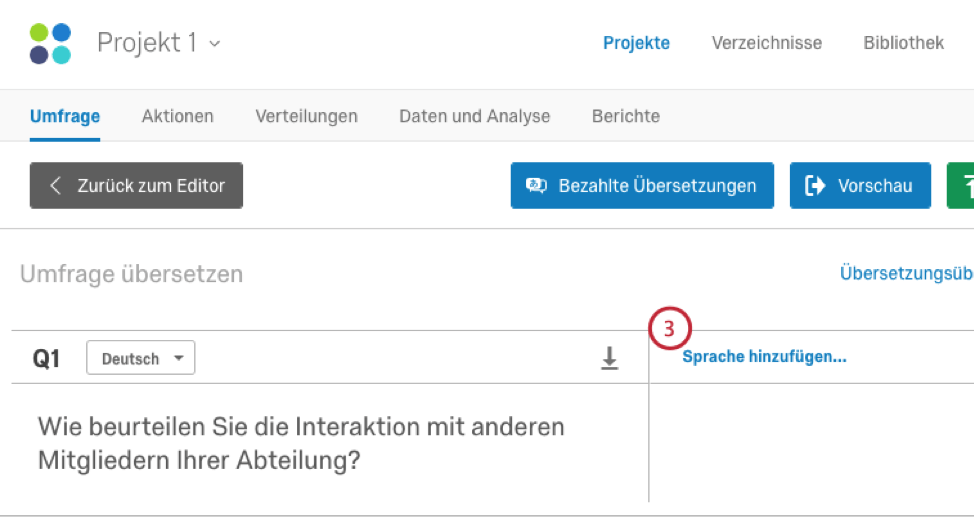Click the exit-arrow icon on Vorschau
Viewport: 974px width, 522px height.
[815, 185]
